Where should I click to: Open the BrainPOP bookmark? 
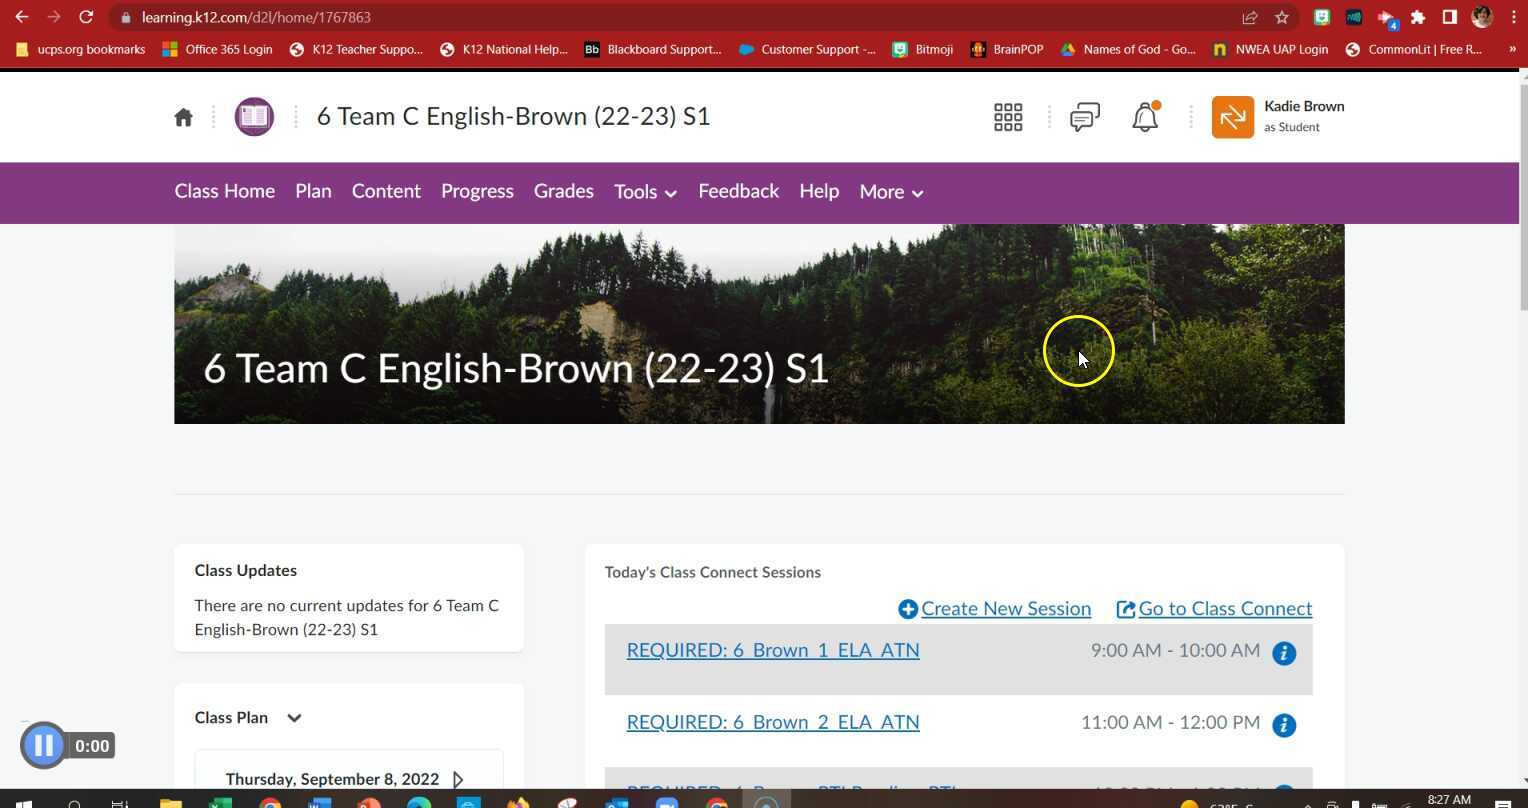point(1007,49)
